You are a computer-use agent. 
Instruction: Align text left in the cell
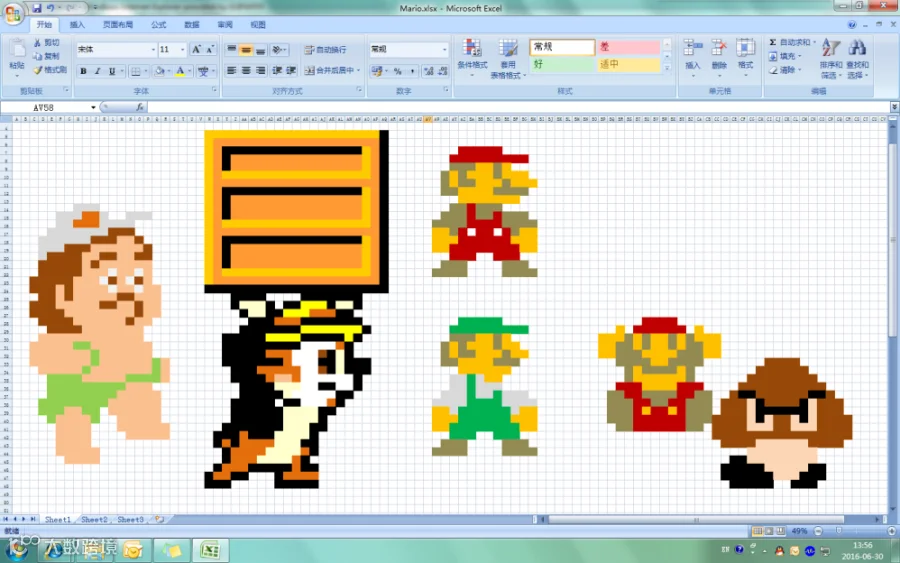pos(231,71)
